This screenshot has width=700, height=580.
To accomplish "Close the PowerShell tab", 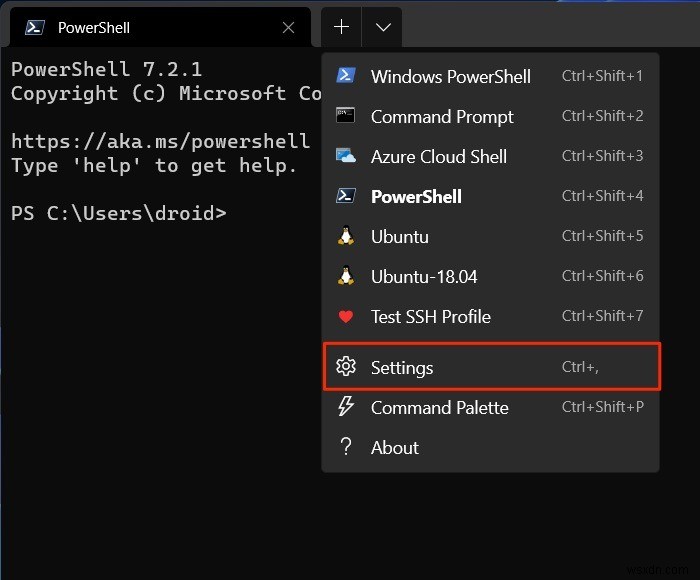I will coord(288,28).
